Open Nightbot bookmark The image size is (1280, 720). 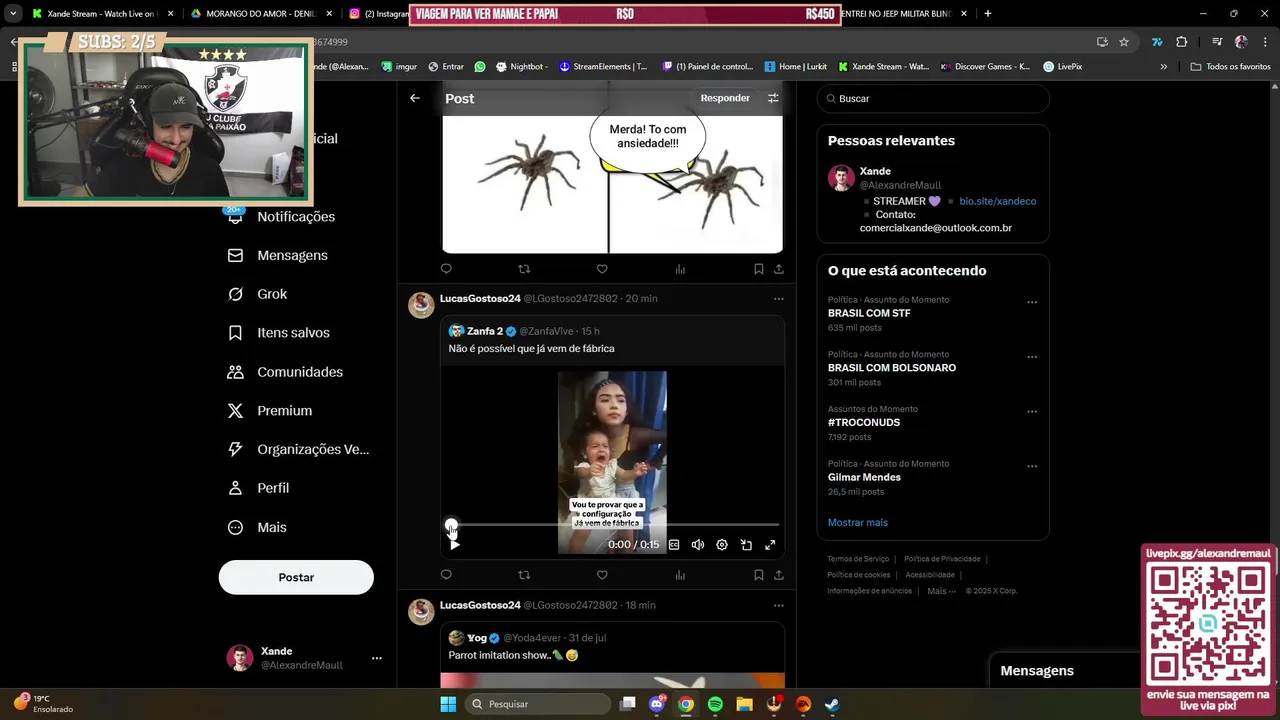click(x=521, y=67)
